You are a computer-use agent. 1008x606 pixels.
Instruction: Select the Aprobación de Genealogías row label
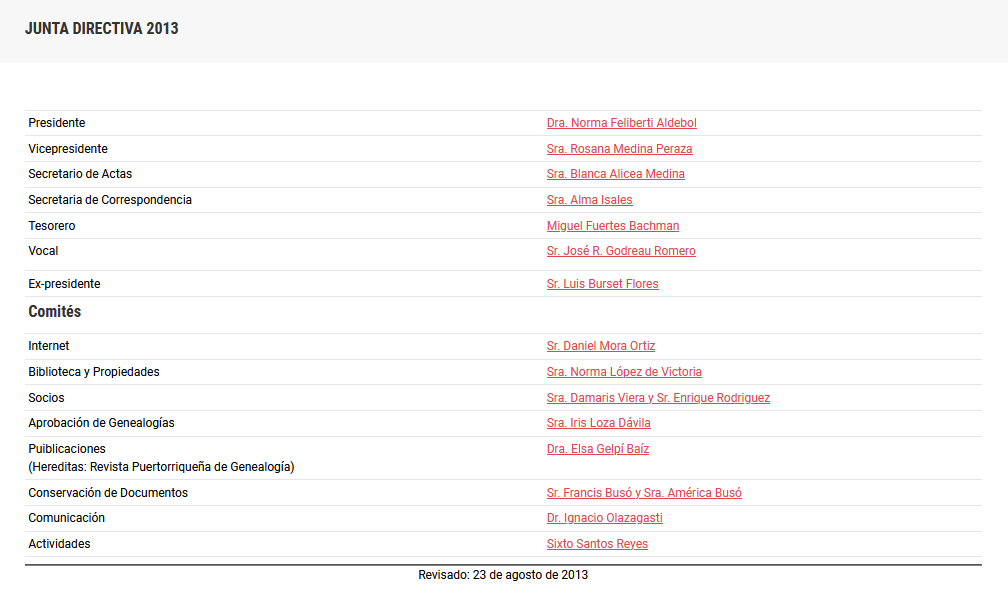[x=99, y=422]
